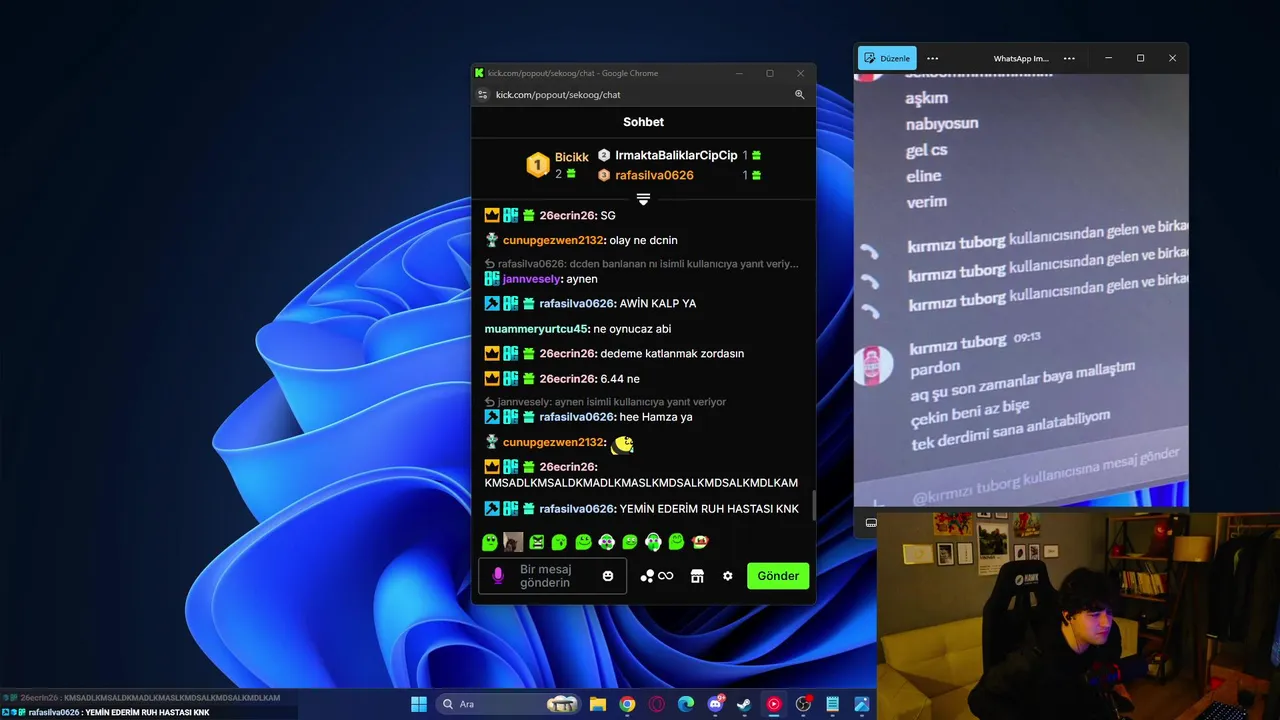Click the 'WhatsApp Im...' title in Photos
The width and height of the screenshot is (1280, 720).
pyautogui.click(x=1021, y=58)
